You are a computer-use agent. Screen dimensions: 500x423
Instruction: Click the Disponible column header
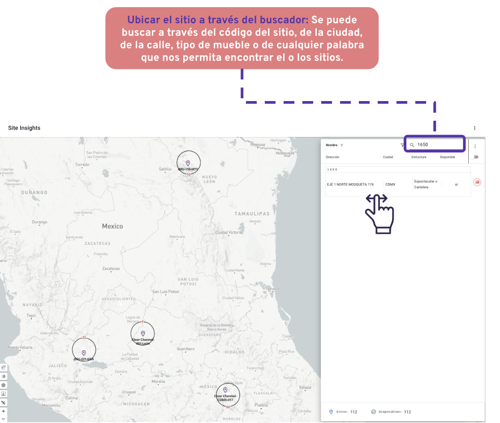point(447,157)
